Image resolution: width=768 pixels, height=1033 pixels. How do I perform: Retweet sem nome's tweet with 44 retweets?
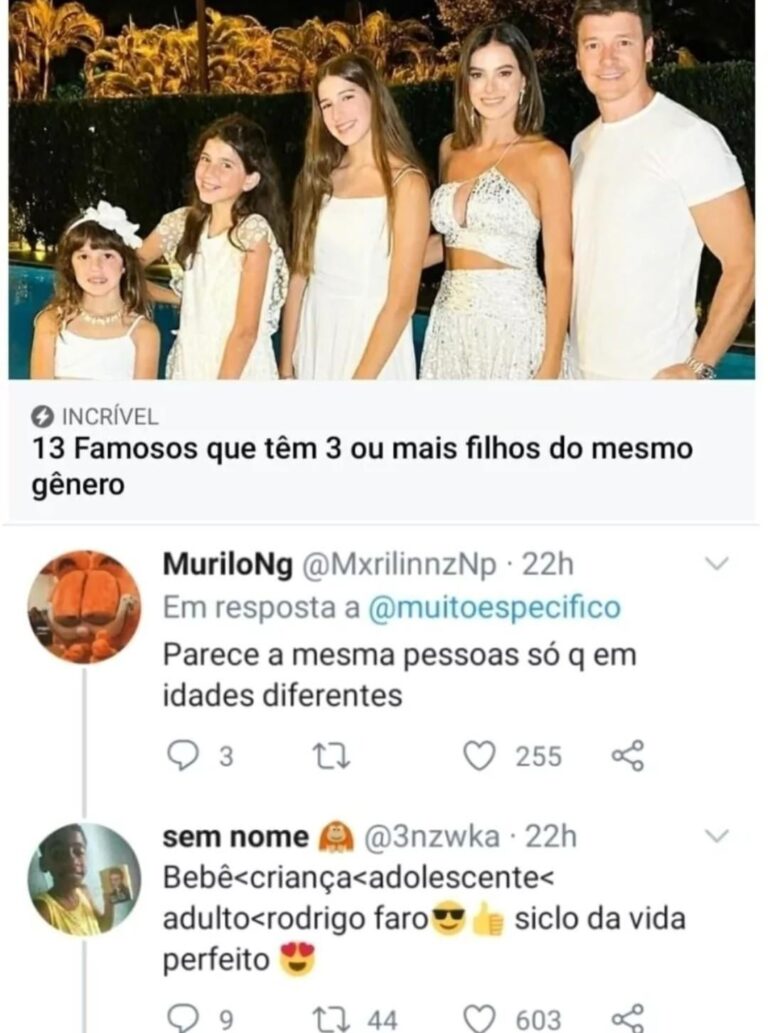coord(327,1018)
